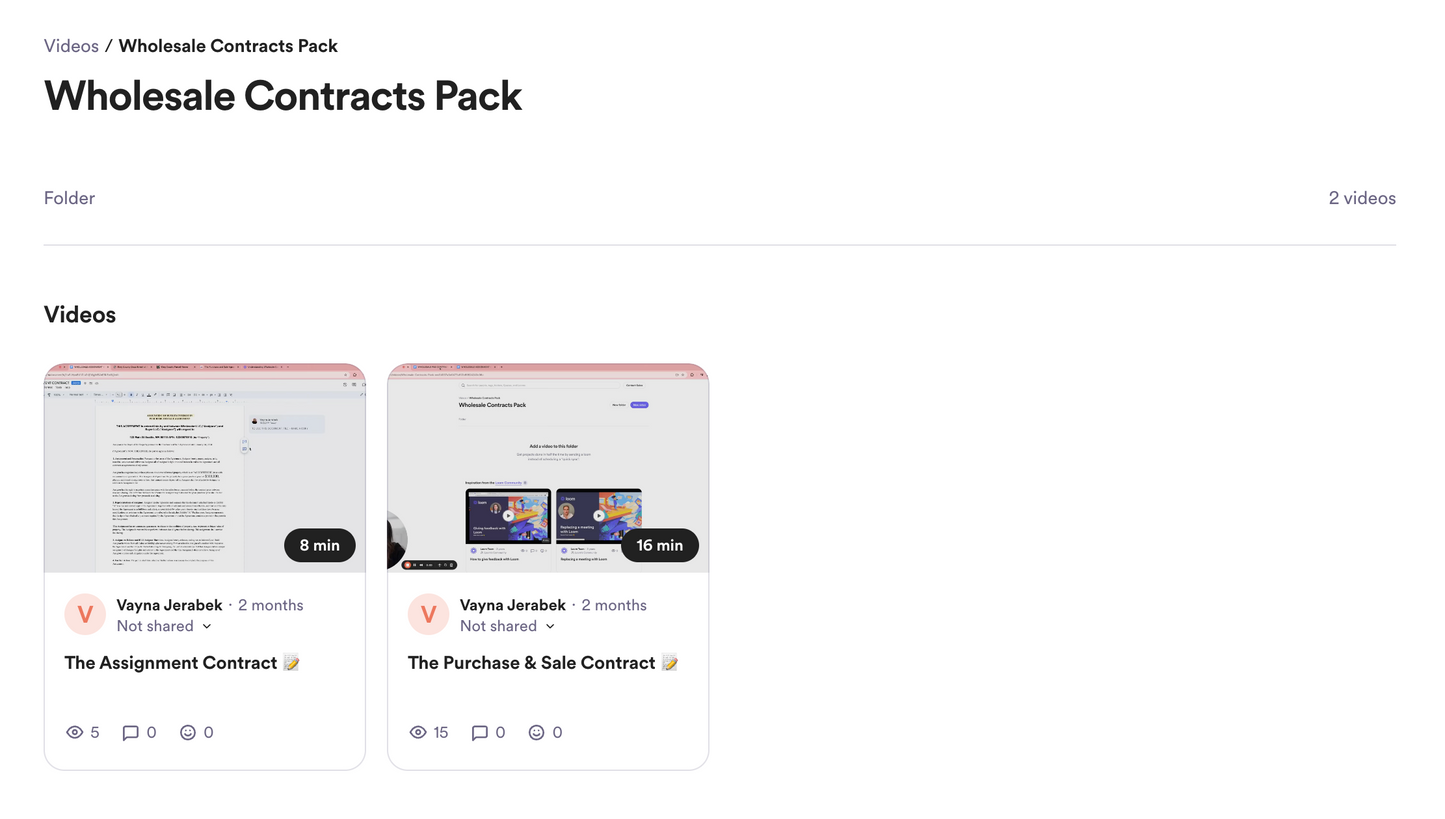Screen dimensions: 1445x819
Task: Click the V avatar on Purchase & Sale card
Action: pos(428,614)
